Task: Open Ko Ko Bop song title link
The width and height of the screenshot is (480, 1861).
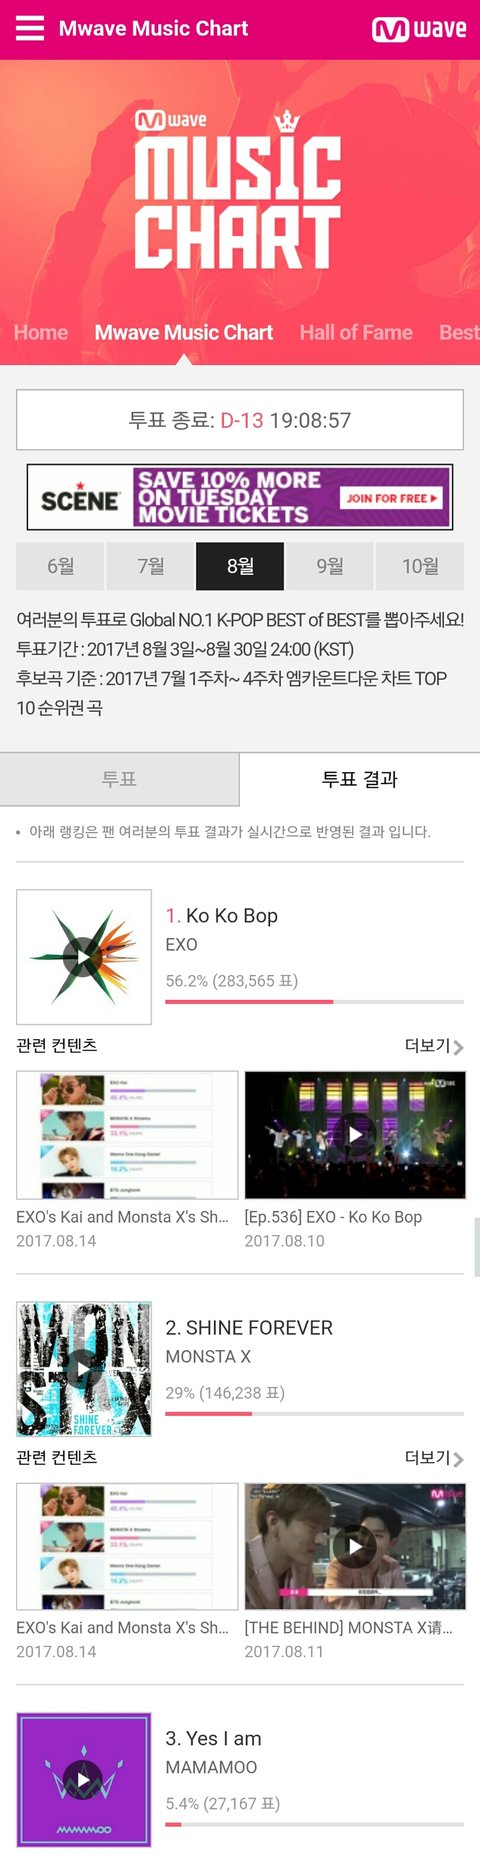Action: tap(232, 916)
